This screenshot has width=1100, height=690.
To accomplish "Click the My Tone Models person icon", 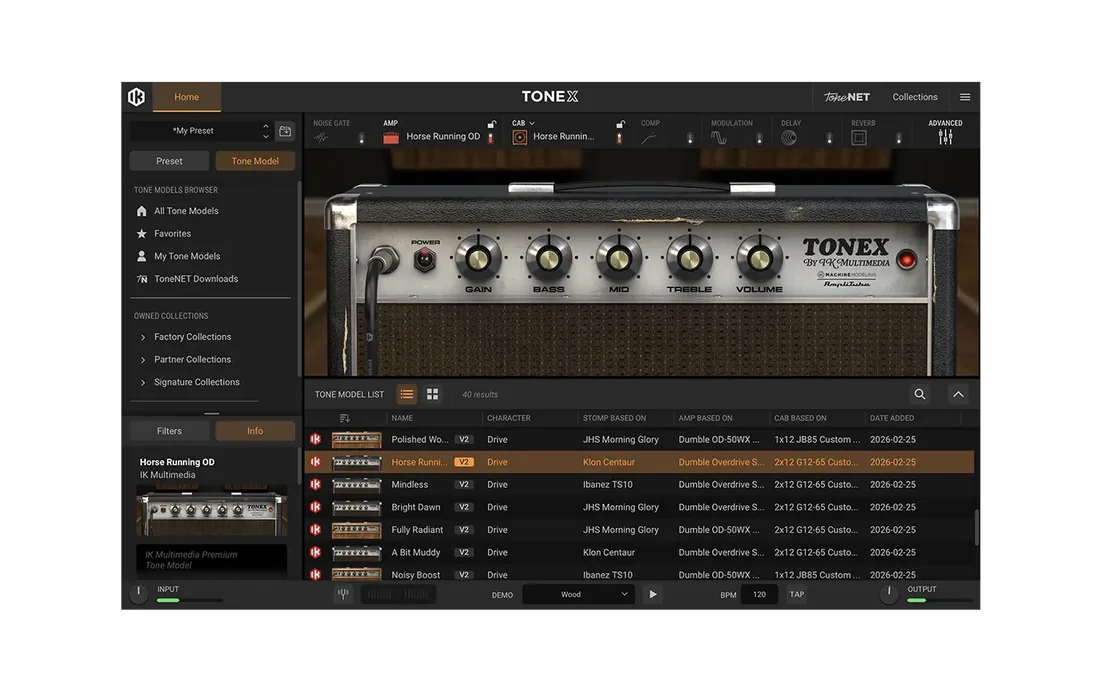I will click(x=142, y=256).
